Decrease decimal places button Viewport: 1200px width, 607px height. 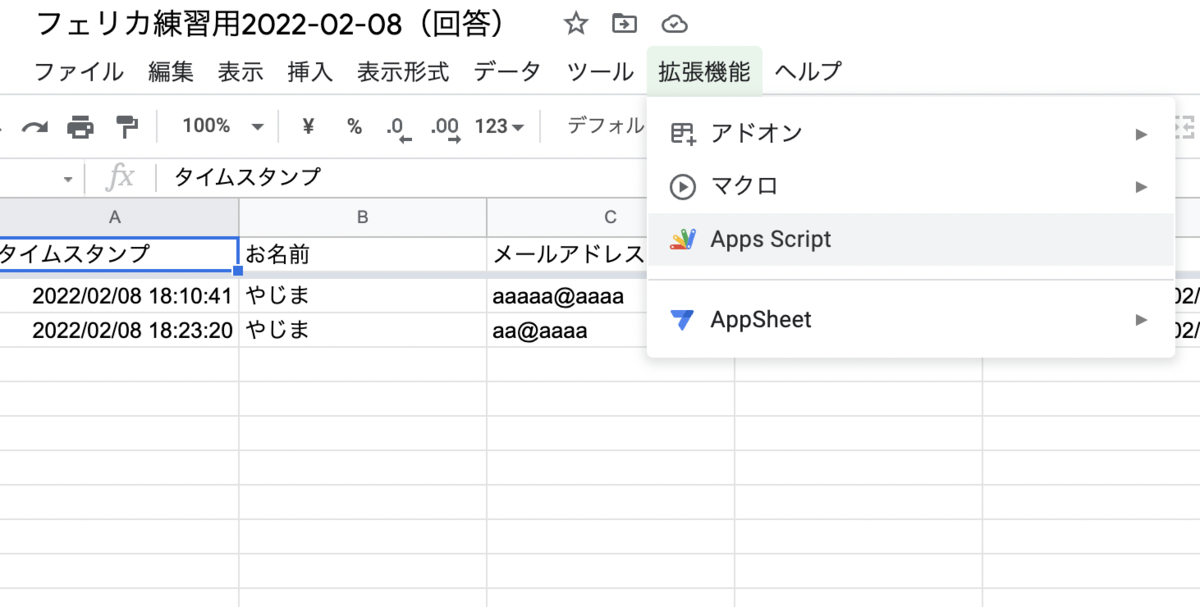pyautogui.click(x=398, y=127)
